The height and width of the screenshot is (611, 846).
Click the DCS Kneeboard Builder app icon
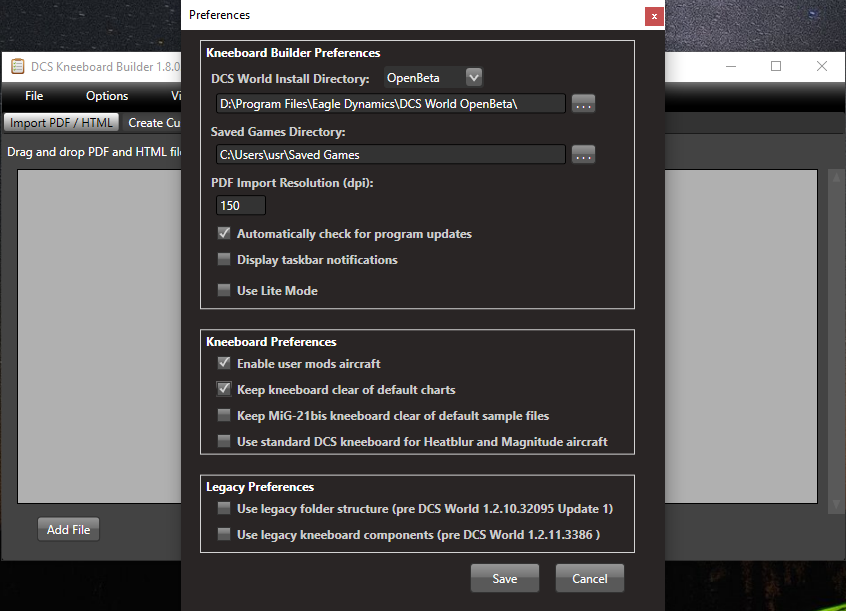click(x=18, y=66)
